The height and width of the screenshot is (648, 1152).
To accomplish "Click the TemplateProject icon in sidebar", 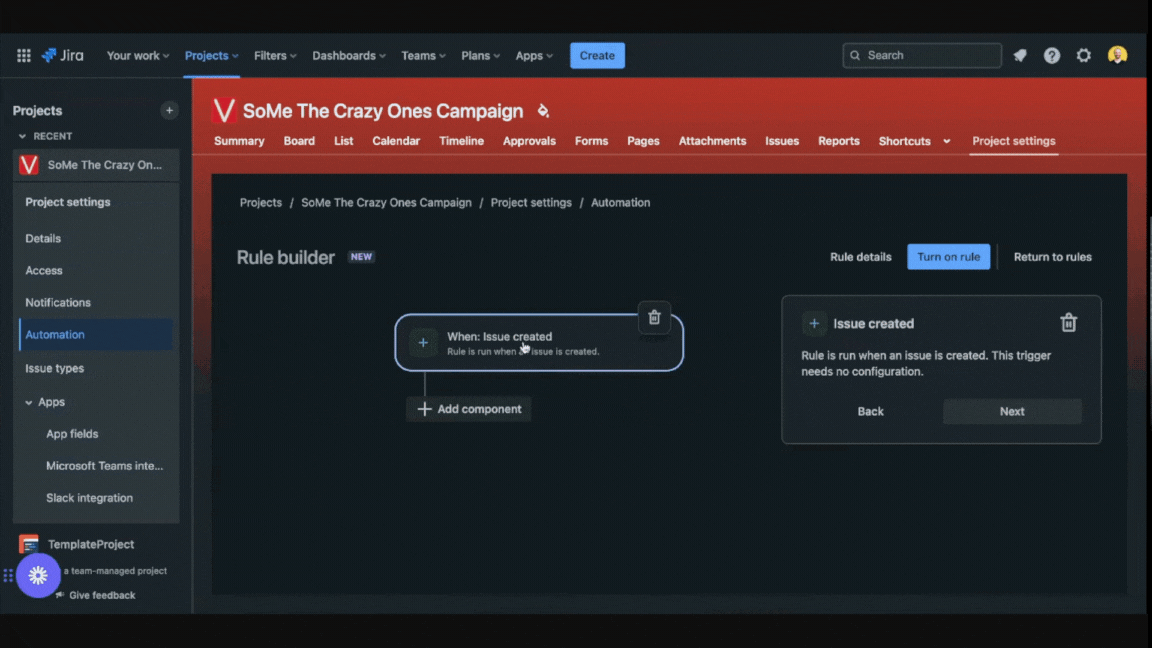I will click(29, 544).
